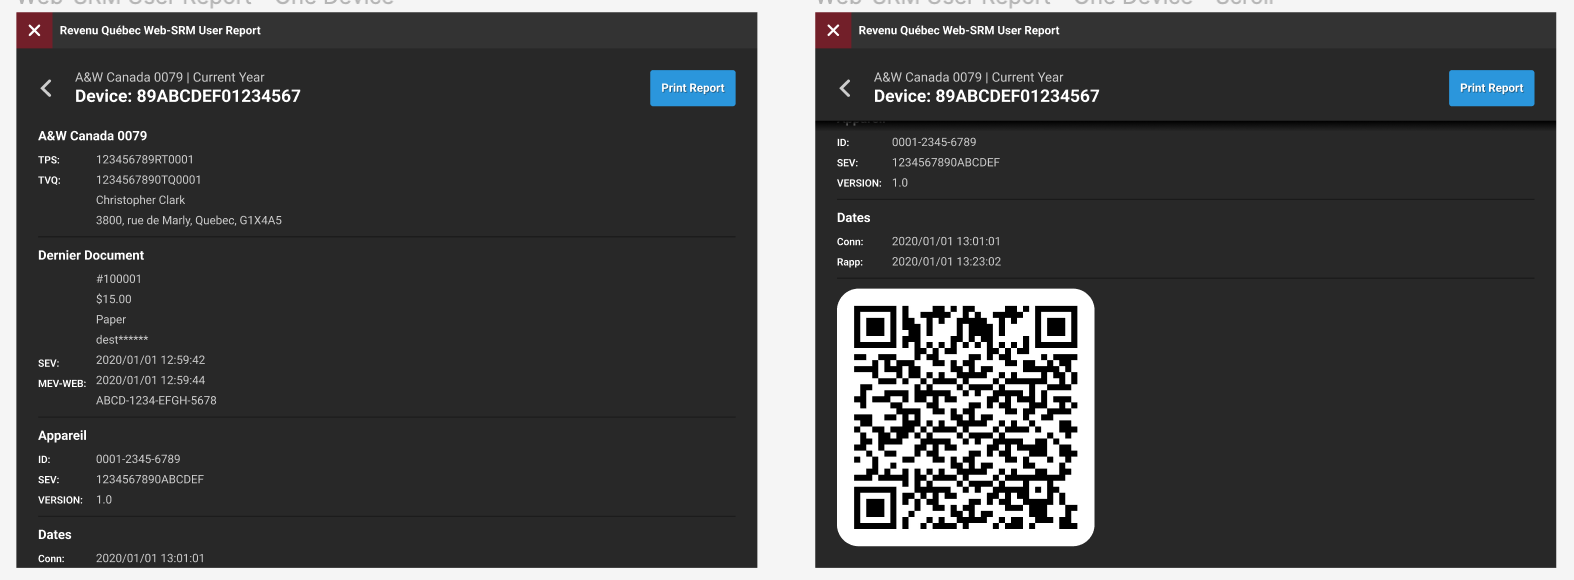This screenshot has width=1574, height=580.
Task: Click Print Report in the right panel
Action: (1491, 88)
